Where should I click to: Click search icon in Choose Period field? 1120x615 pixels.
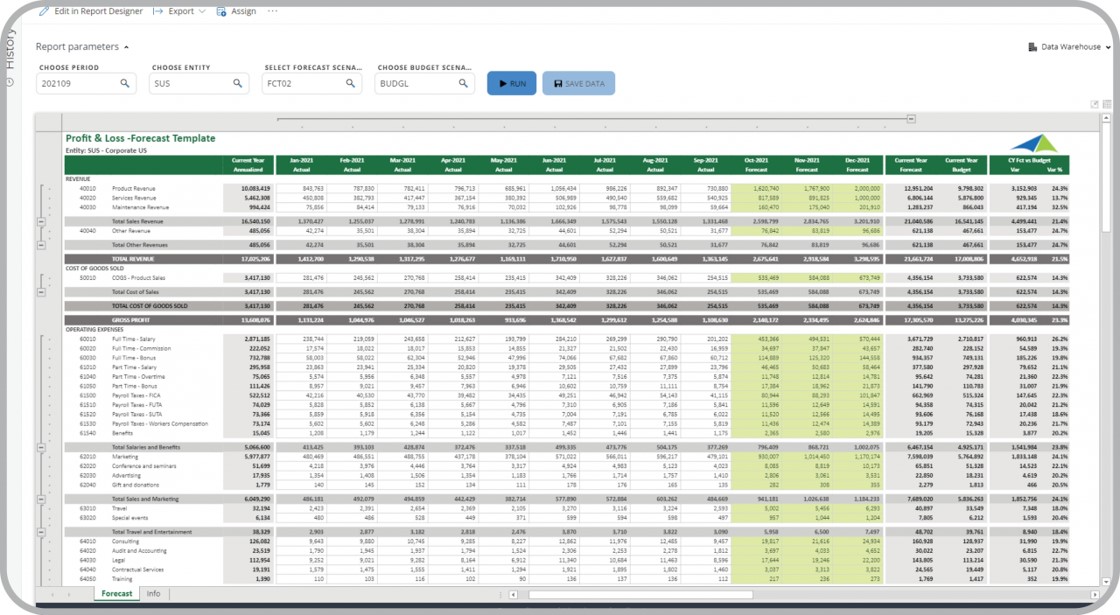click(125, 84)
